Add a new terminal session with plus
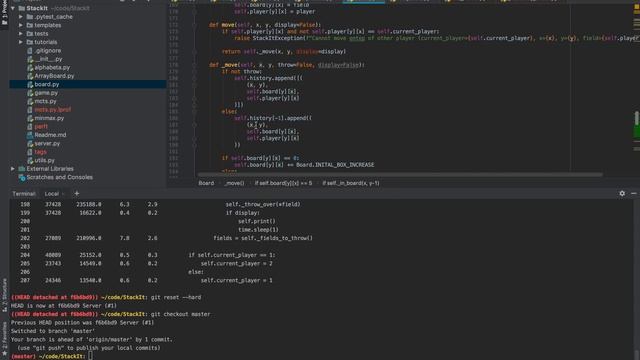The image size is (640, 360). (77, 193)
